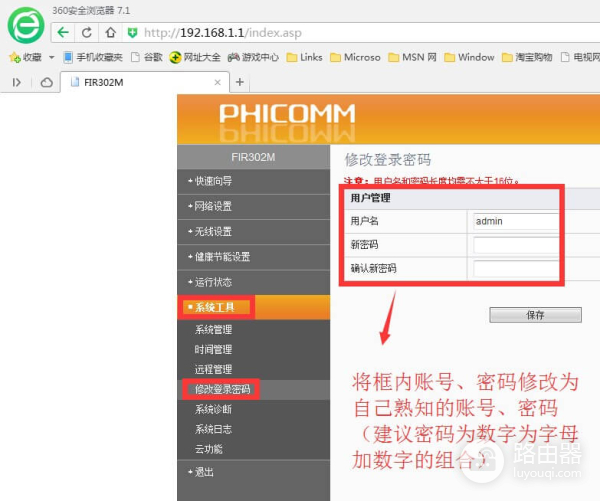Image resolution: width=600 pixels, height=501 pixels.
Task: Select 修改登录密码 in the sidebar
Action: pyautogui.click(x=222, y=389)
